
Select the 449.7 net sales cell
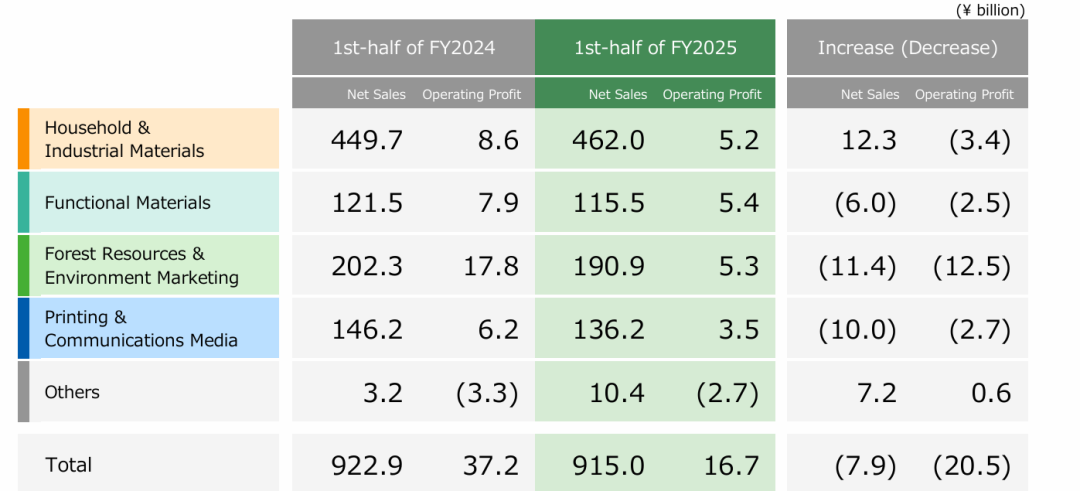pos(366,140)
